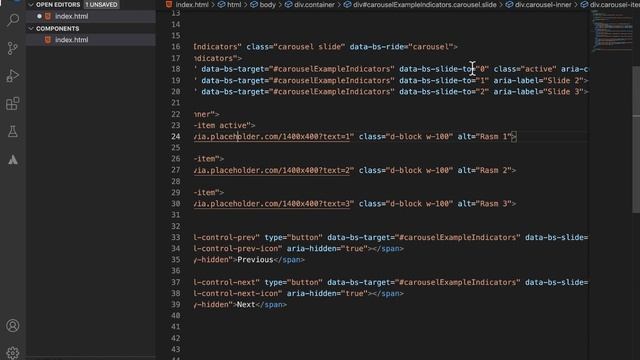
Task: Collapse the Components folder section
Action: [31, 29]
